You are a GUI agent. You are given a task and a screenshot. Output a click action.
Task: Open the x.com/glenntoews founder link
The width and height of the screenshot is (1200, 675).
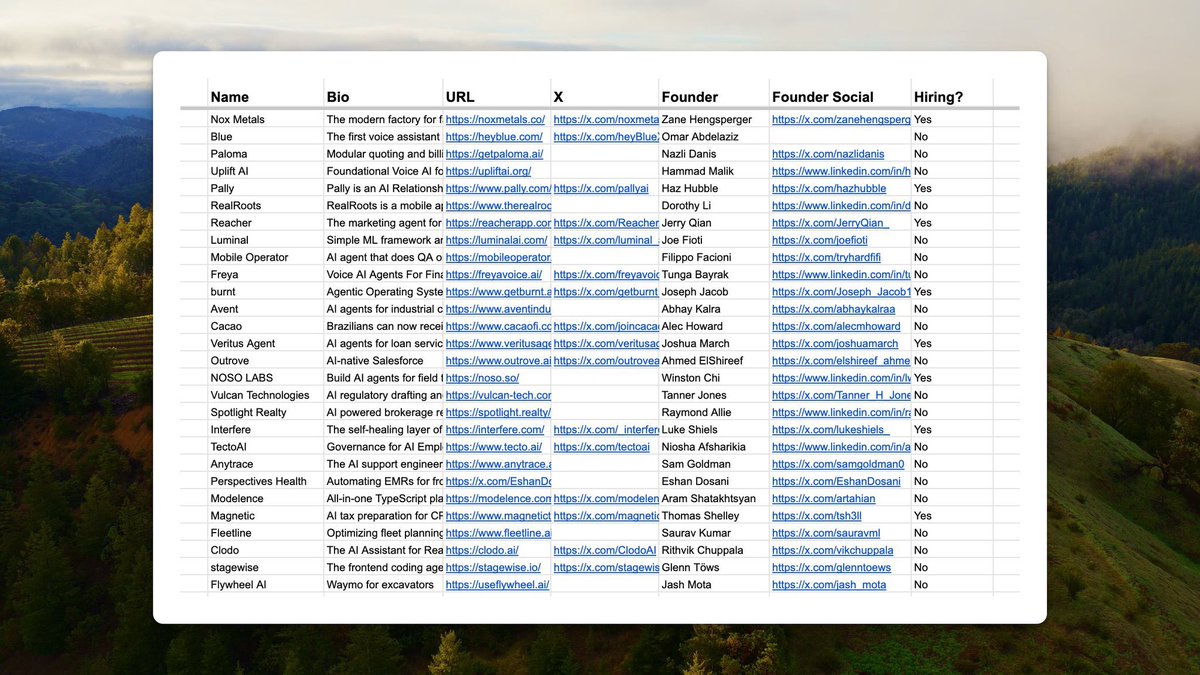[x=831, y=567]
